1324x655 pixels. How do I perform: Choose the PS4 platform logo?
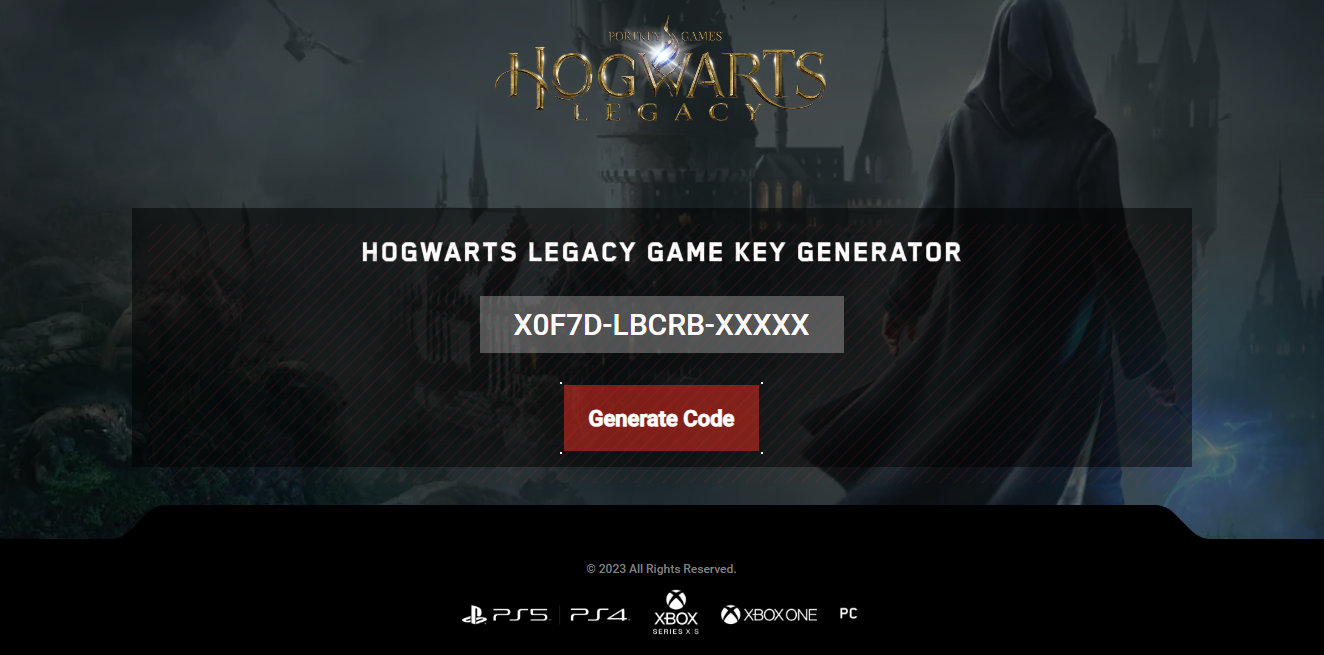point(600,615)
